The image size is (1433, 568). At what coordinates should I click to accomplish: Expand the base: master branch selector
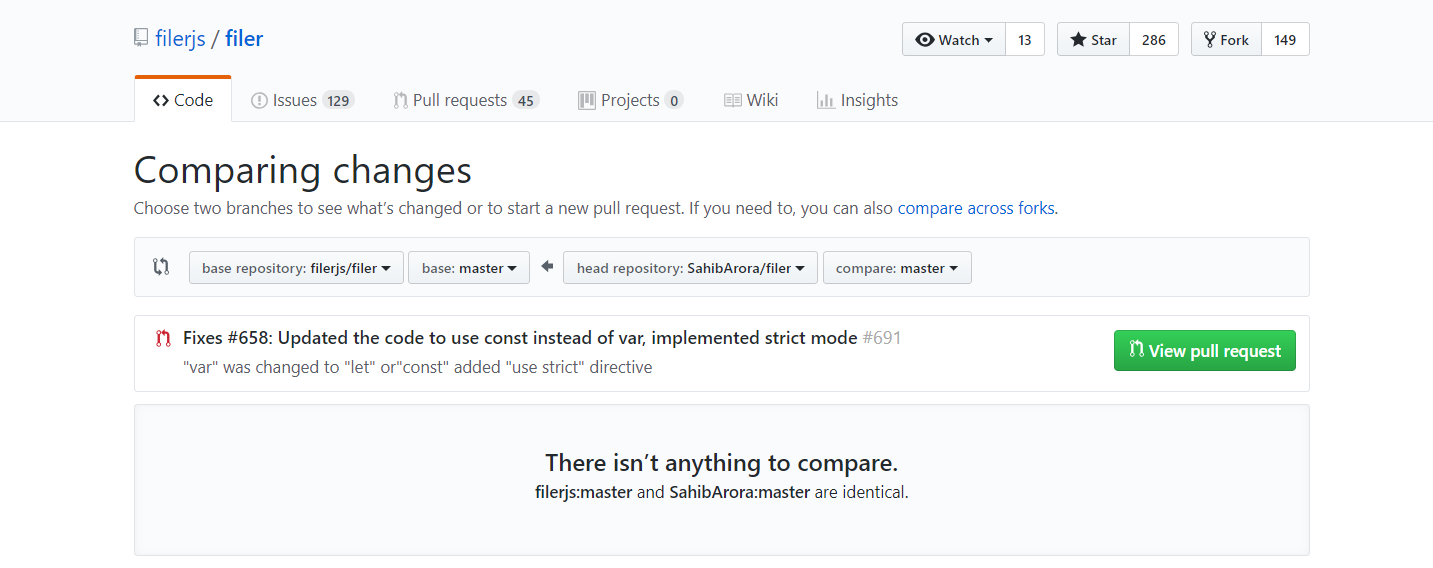click(x=469, y=268)
